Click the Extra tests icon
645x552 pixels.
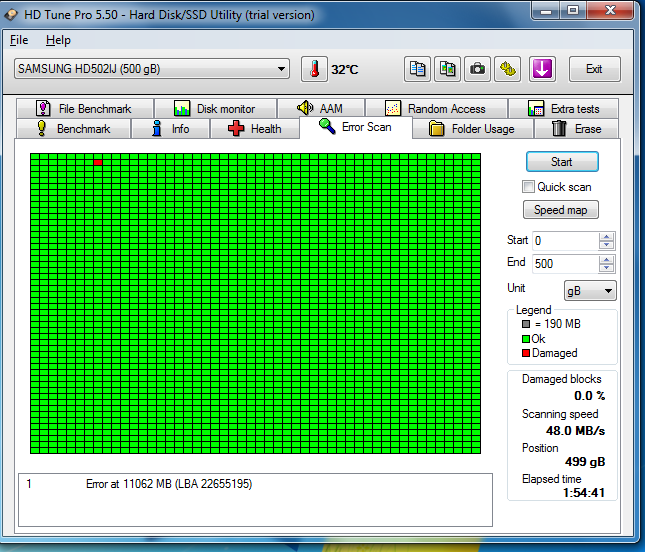(536, 109)
